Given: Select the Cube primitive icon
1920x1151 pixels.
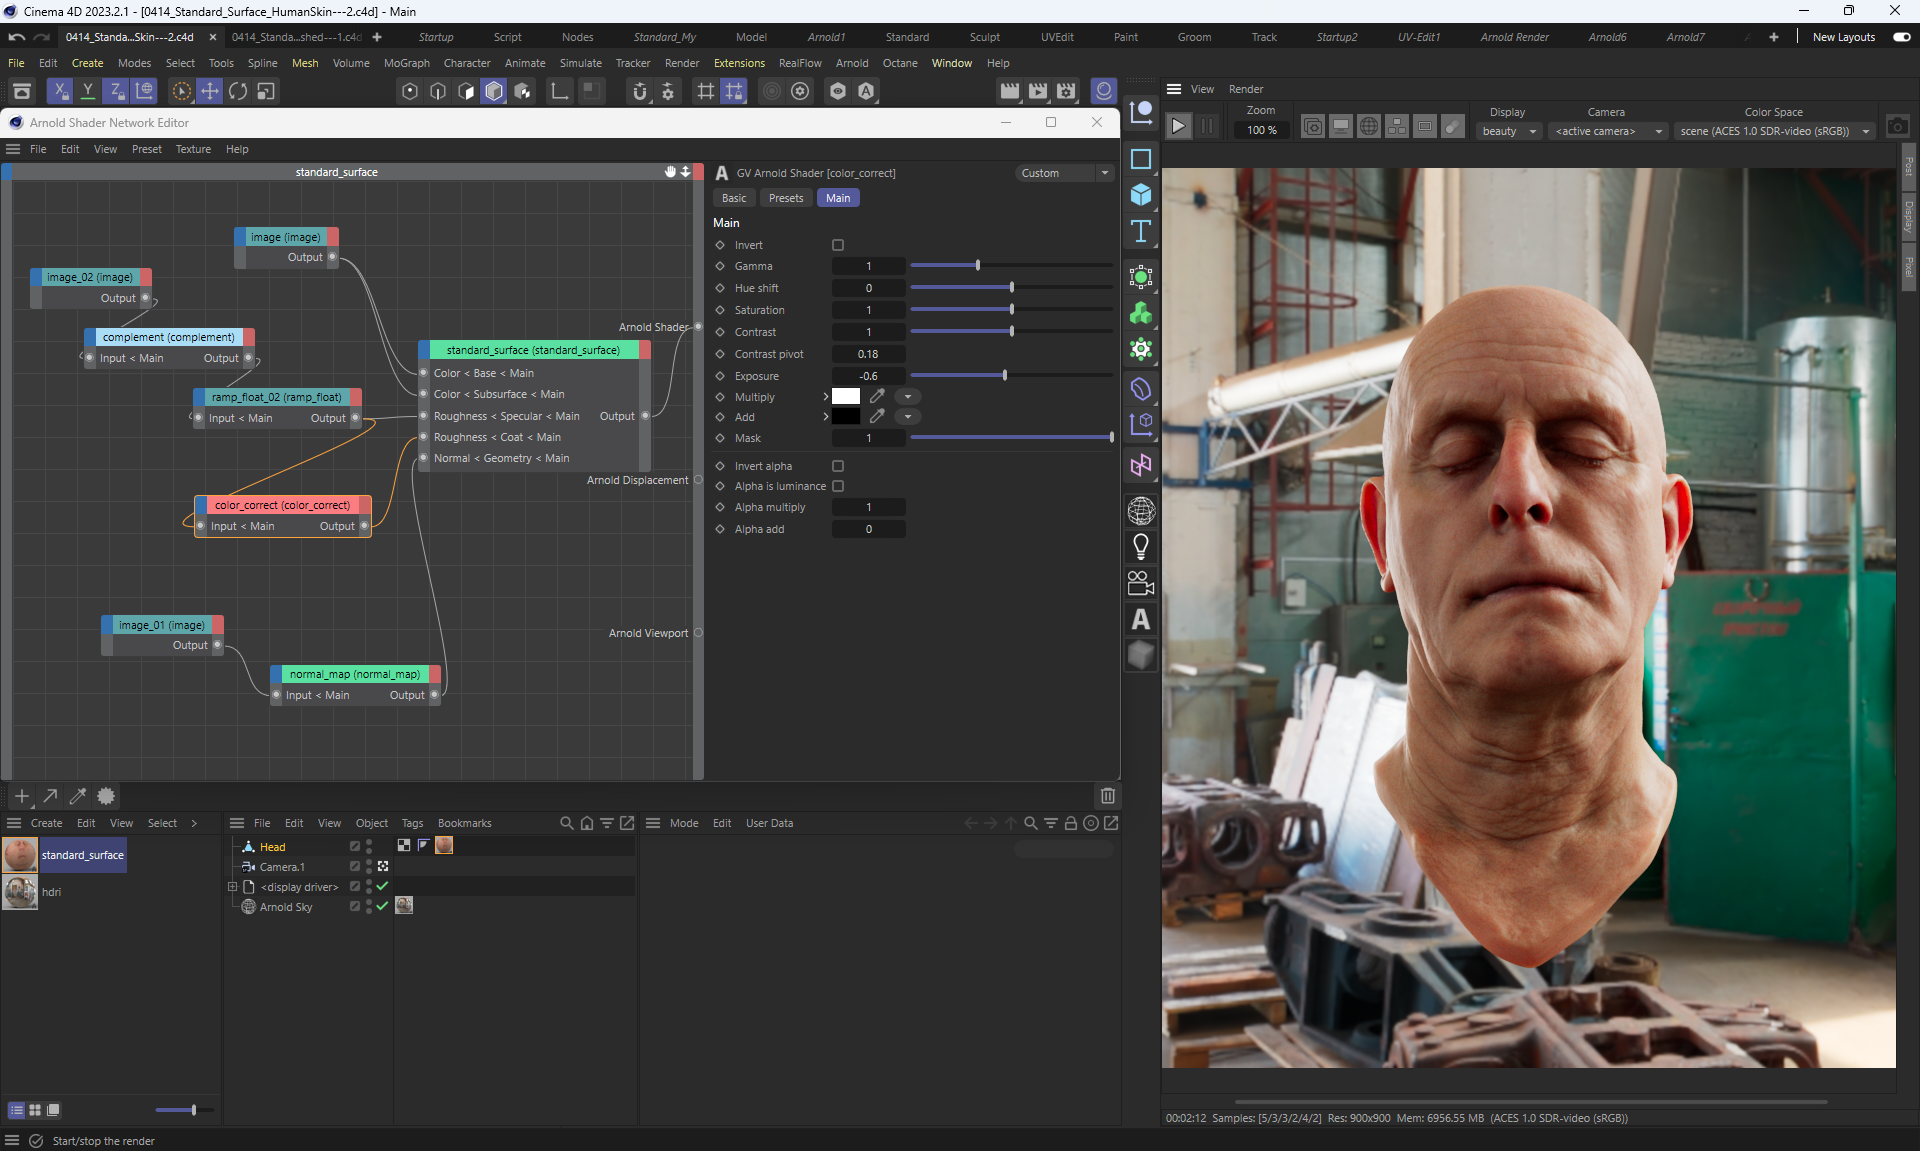Looking at the screenshot, I should click(x=1140, y=195).
